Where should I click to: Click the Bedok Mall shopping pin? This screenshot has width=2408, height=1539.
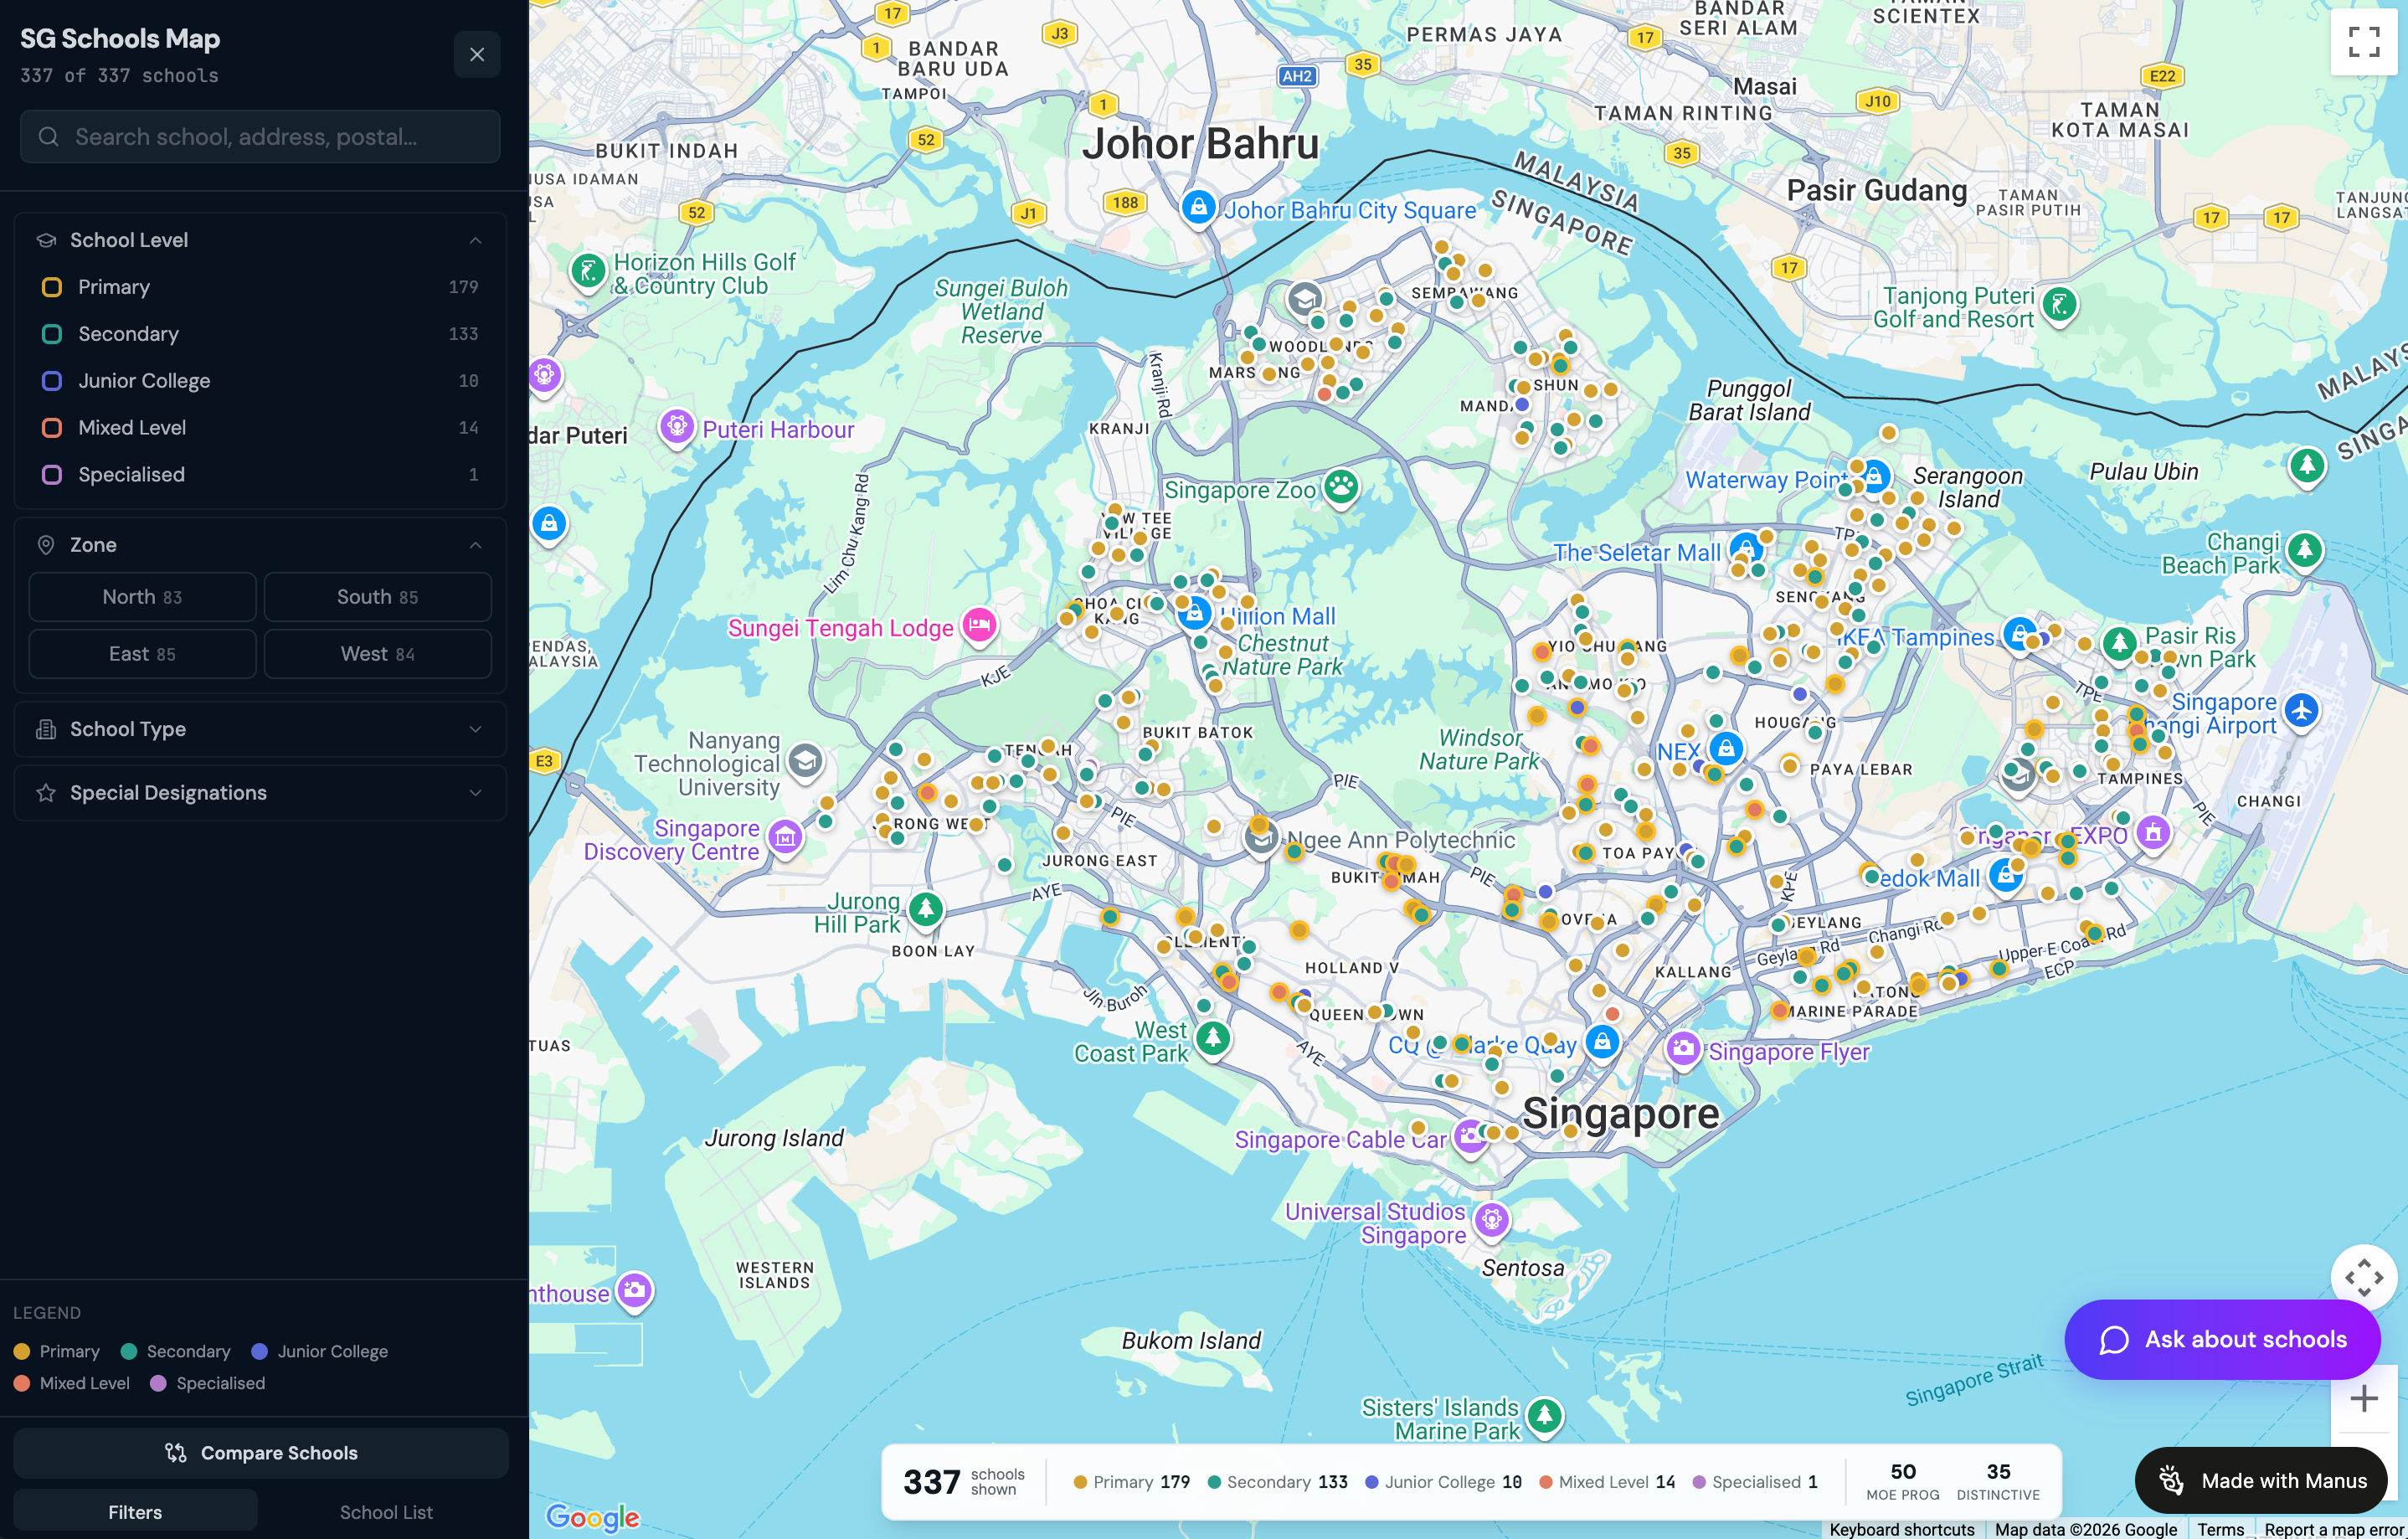(2005, 875)
